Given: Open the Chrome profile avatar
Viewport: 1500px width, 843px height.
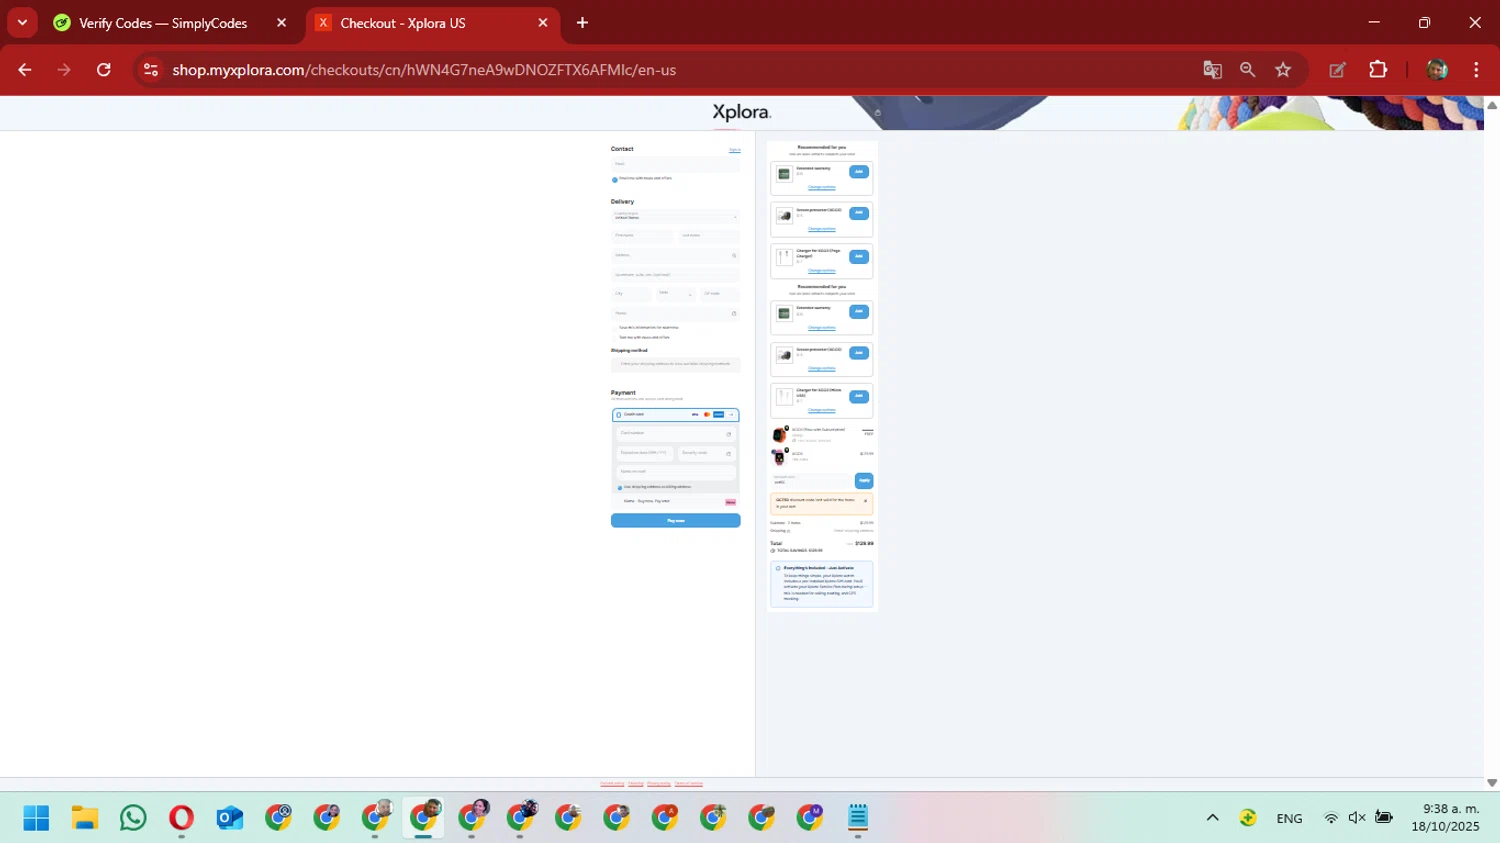Looking at the screenshot, I should pyautogui.click(x=1437, y=70).
